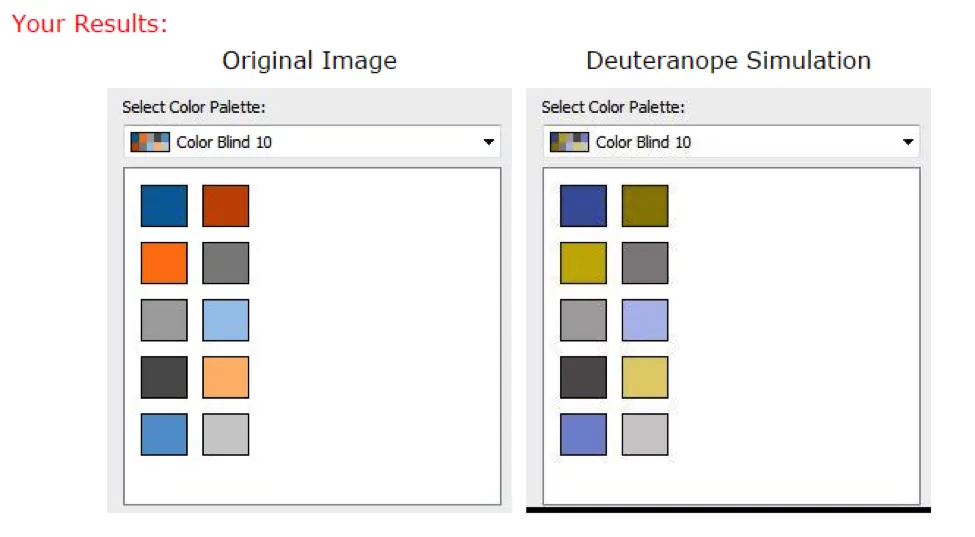Pick the olive swatch in Deuteranope Simulation

click(x=644, y=206)
